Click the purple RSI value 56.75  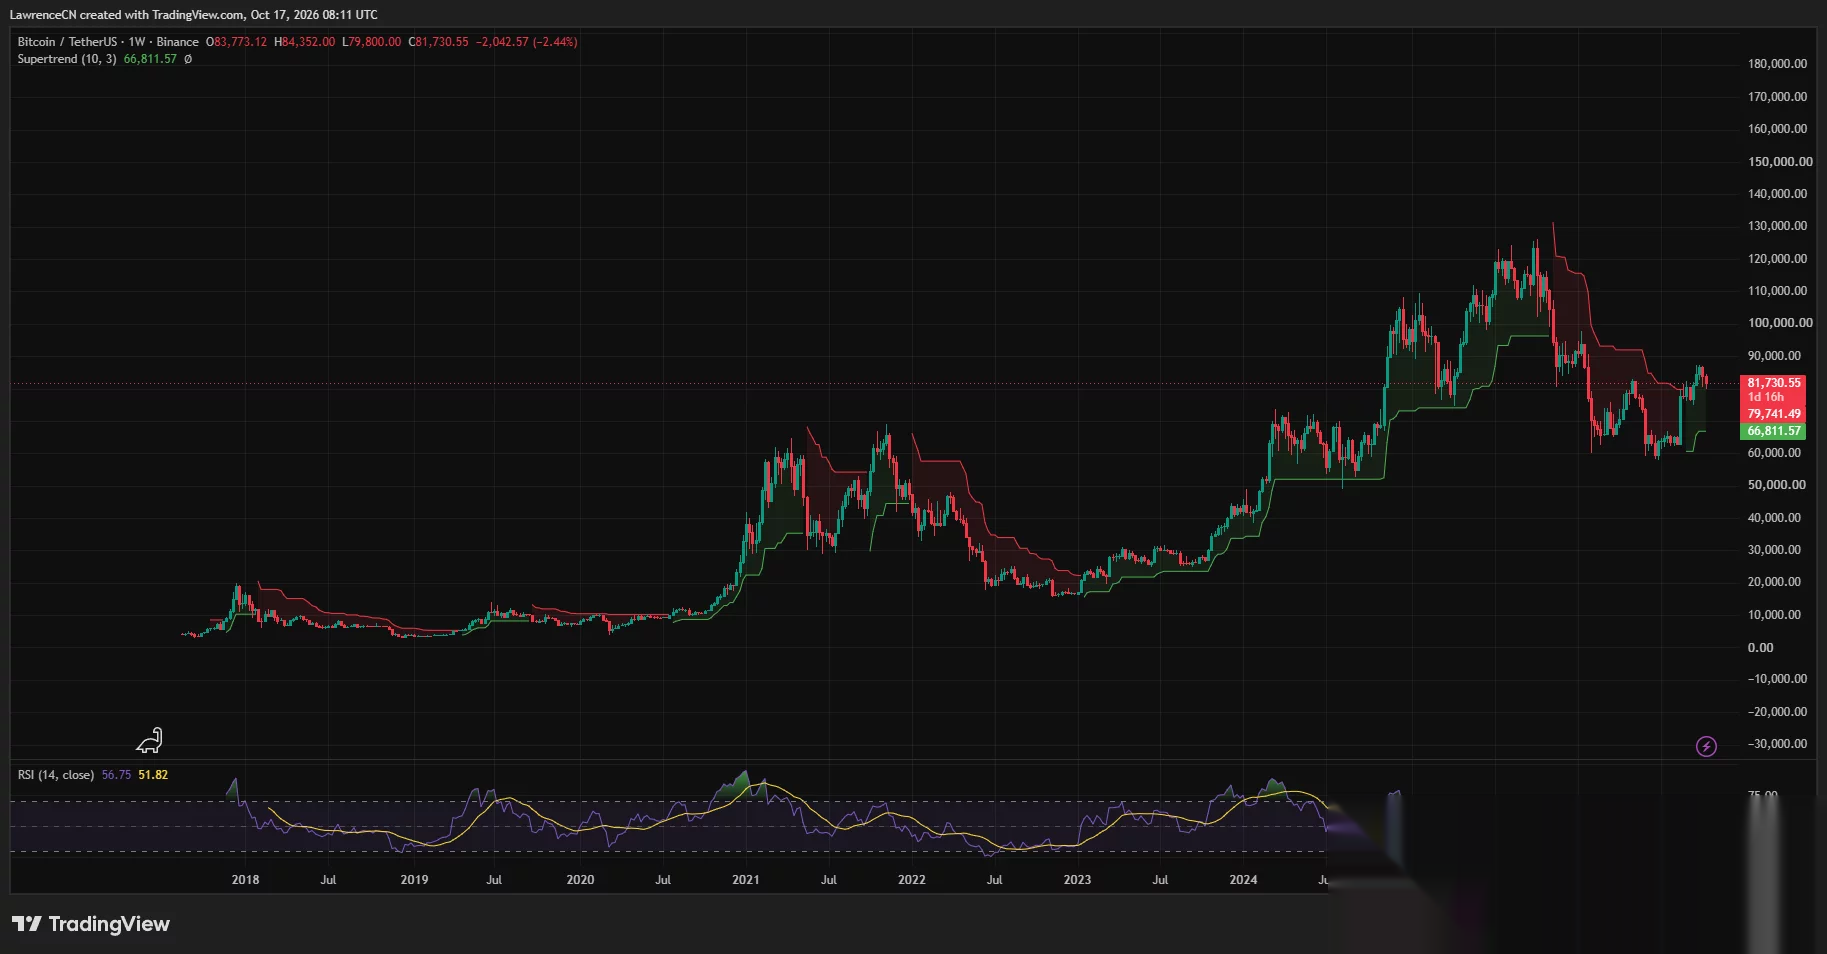click(x=116, y=775)
